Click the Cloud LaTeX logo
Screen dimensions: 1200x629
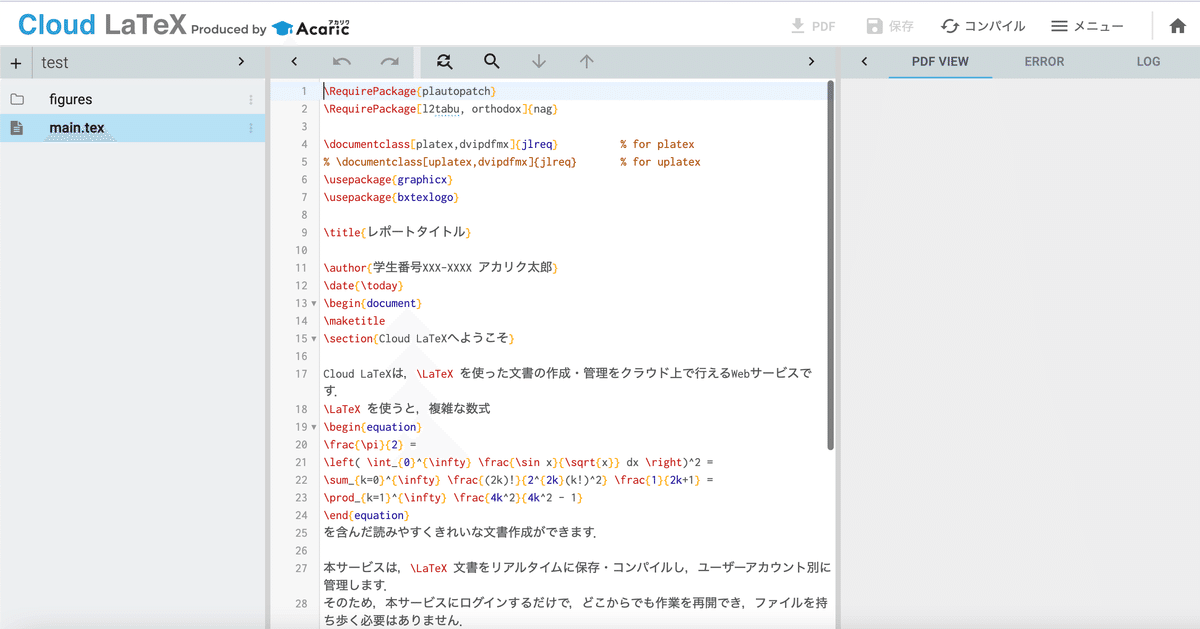pyautogui.click(x=102, y=25)
